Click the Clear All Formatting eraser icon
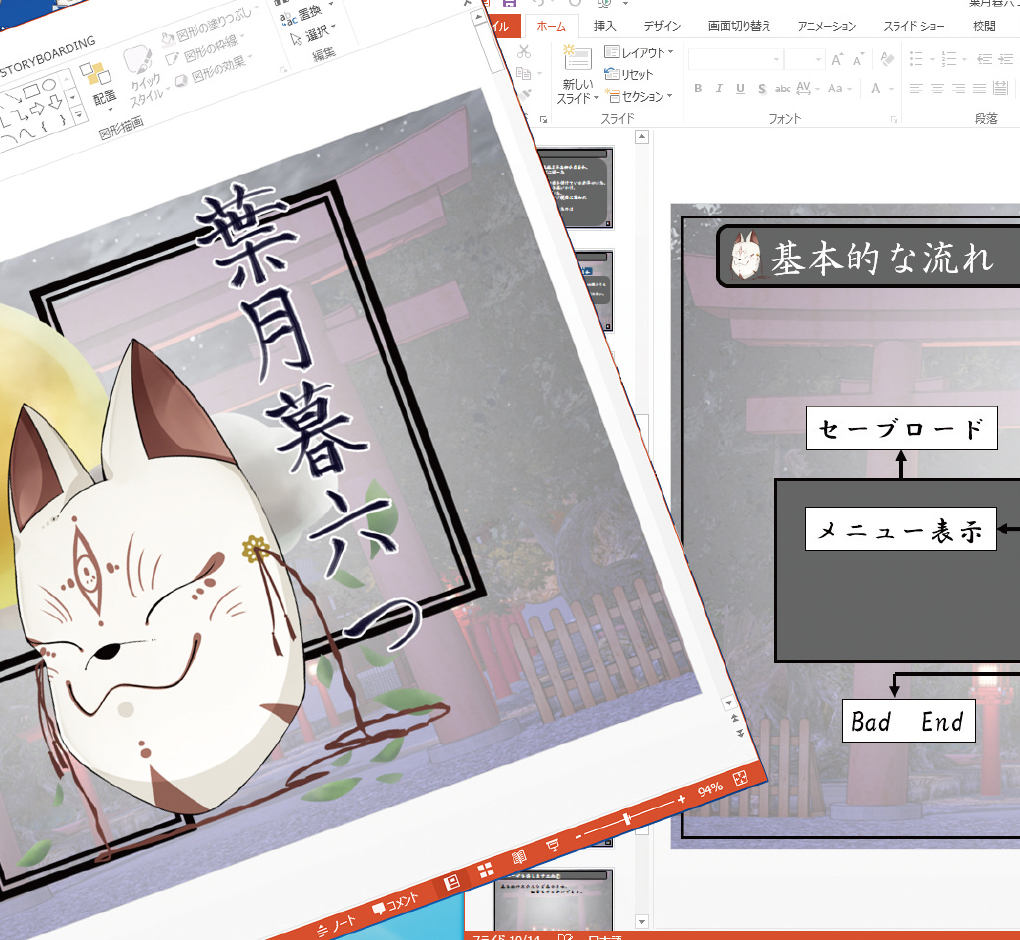This screenshot has width=1020, height=940. (x=887, y=59)
